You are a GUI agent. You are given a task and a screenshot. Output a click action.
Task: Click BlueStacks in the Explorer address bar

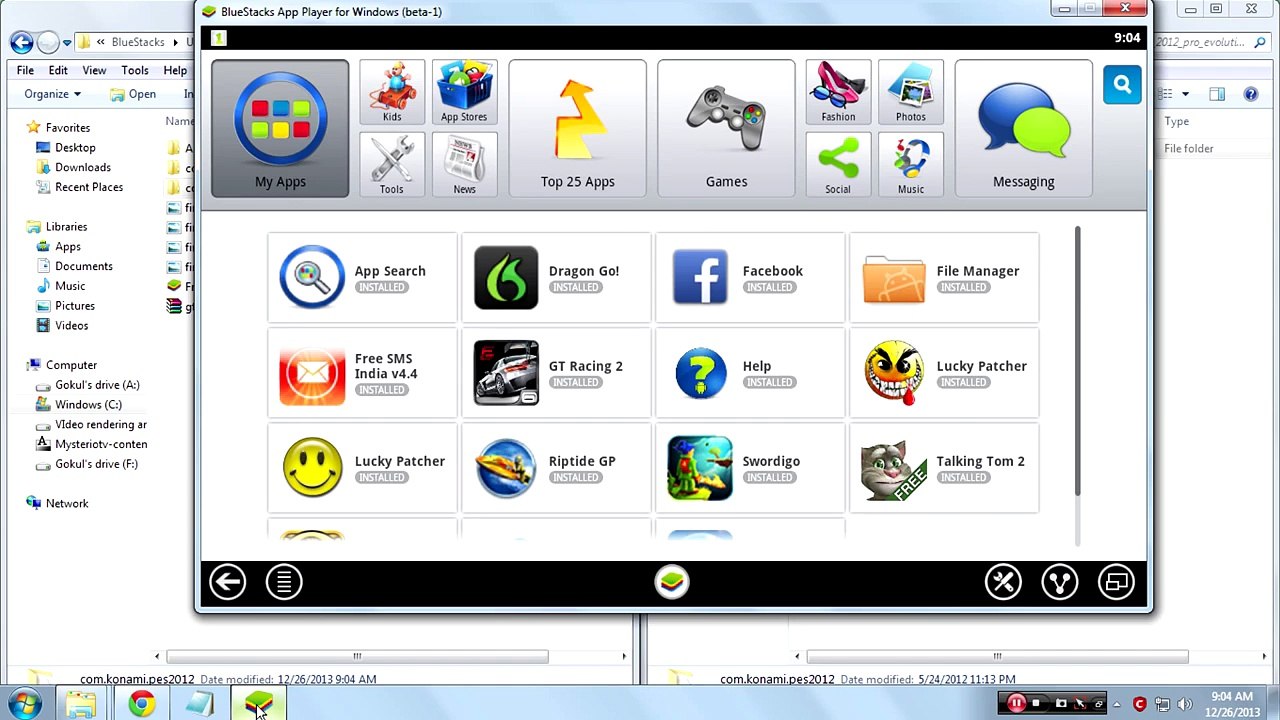coord(138,42)
